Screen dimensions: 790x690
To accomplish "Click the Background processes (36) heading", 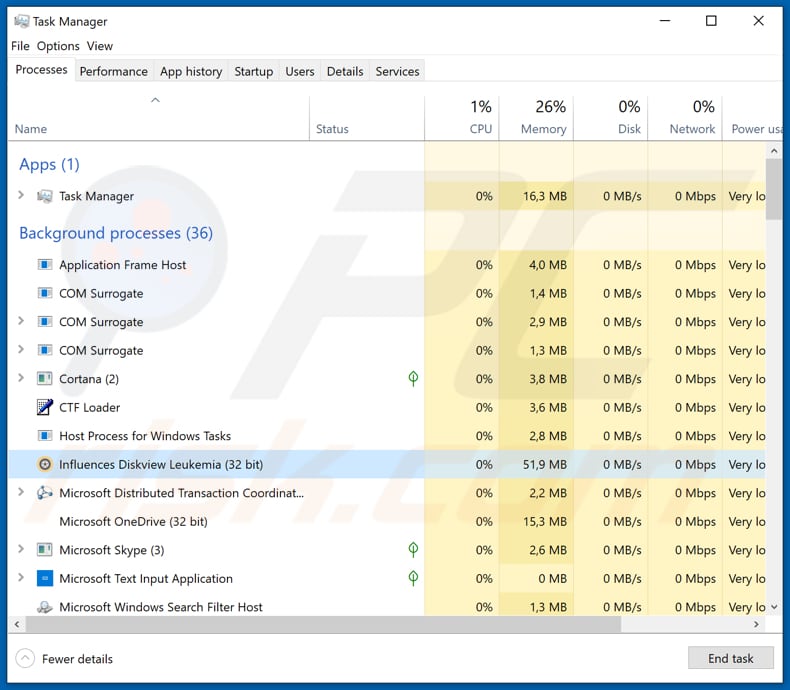I will 116,233.
